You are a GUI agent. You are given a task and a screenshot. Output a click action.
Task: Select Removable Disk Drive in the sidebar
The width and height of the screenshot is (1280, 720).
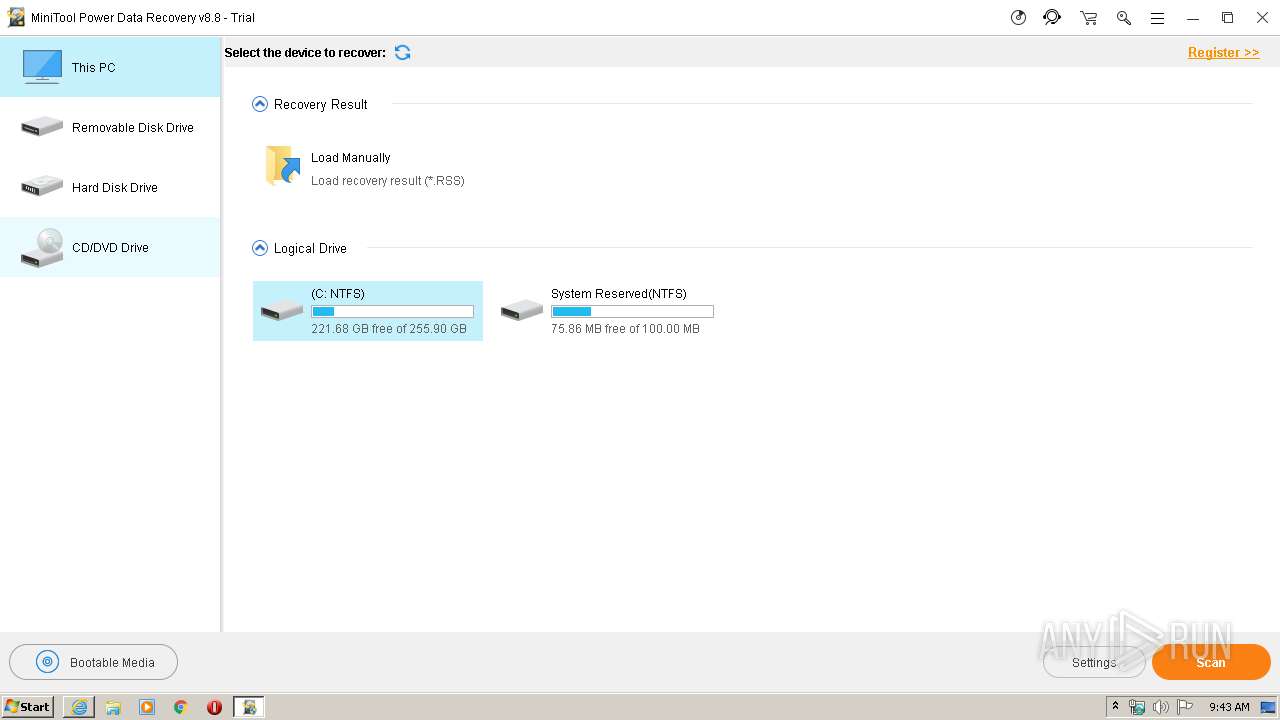coord(110,127)
